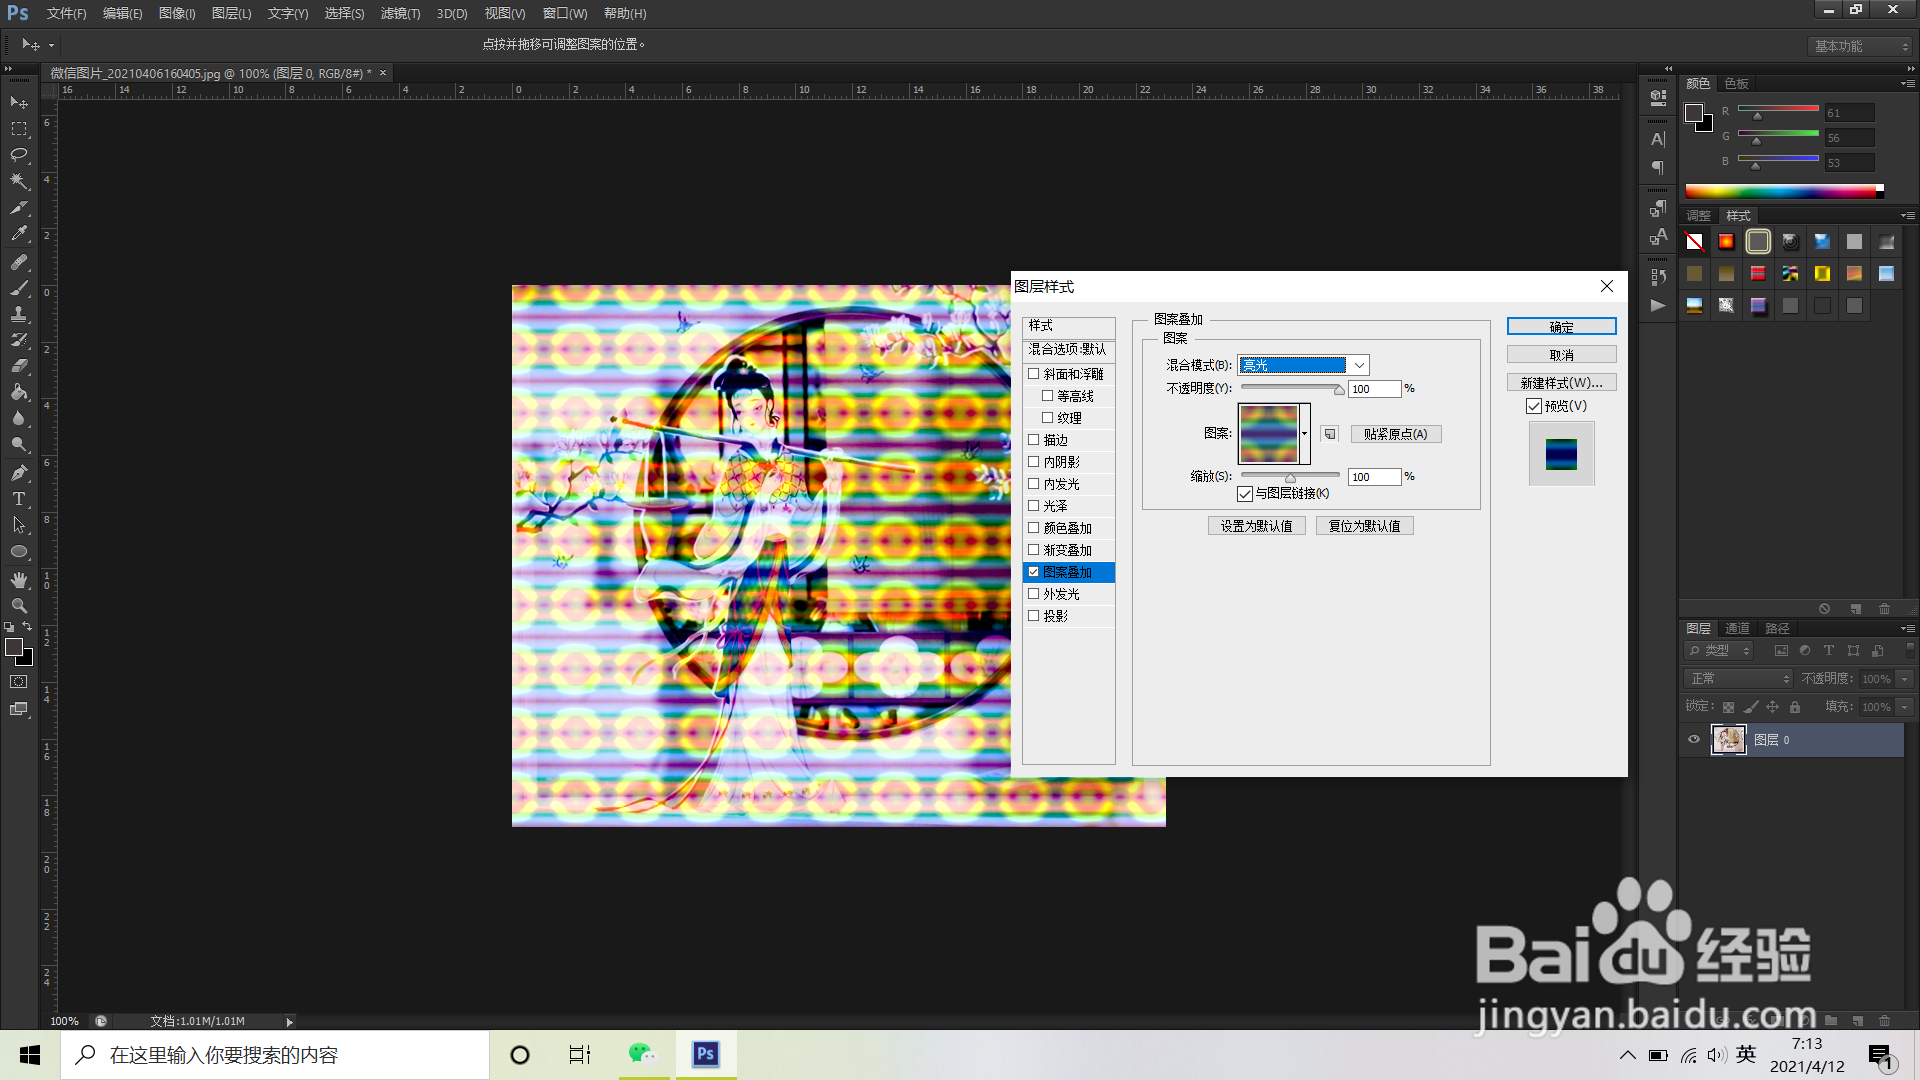Select the Lasso tool

pyautogui.click(x=19, y=155)
